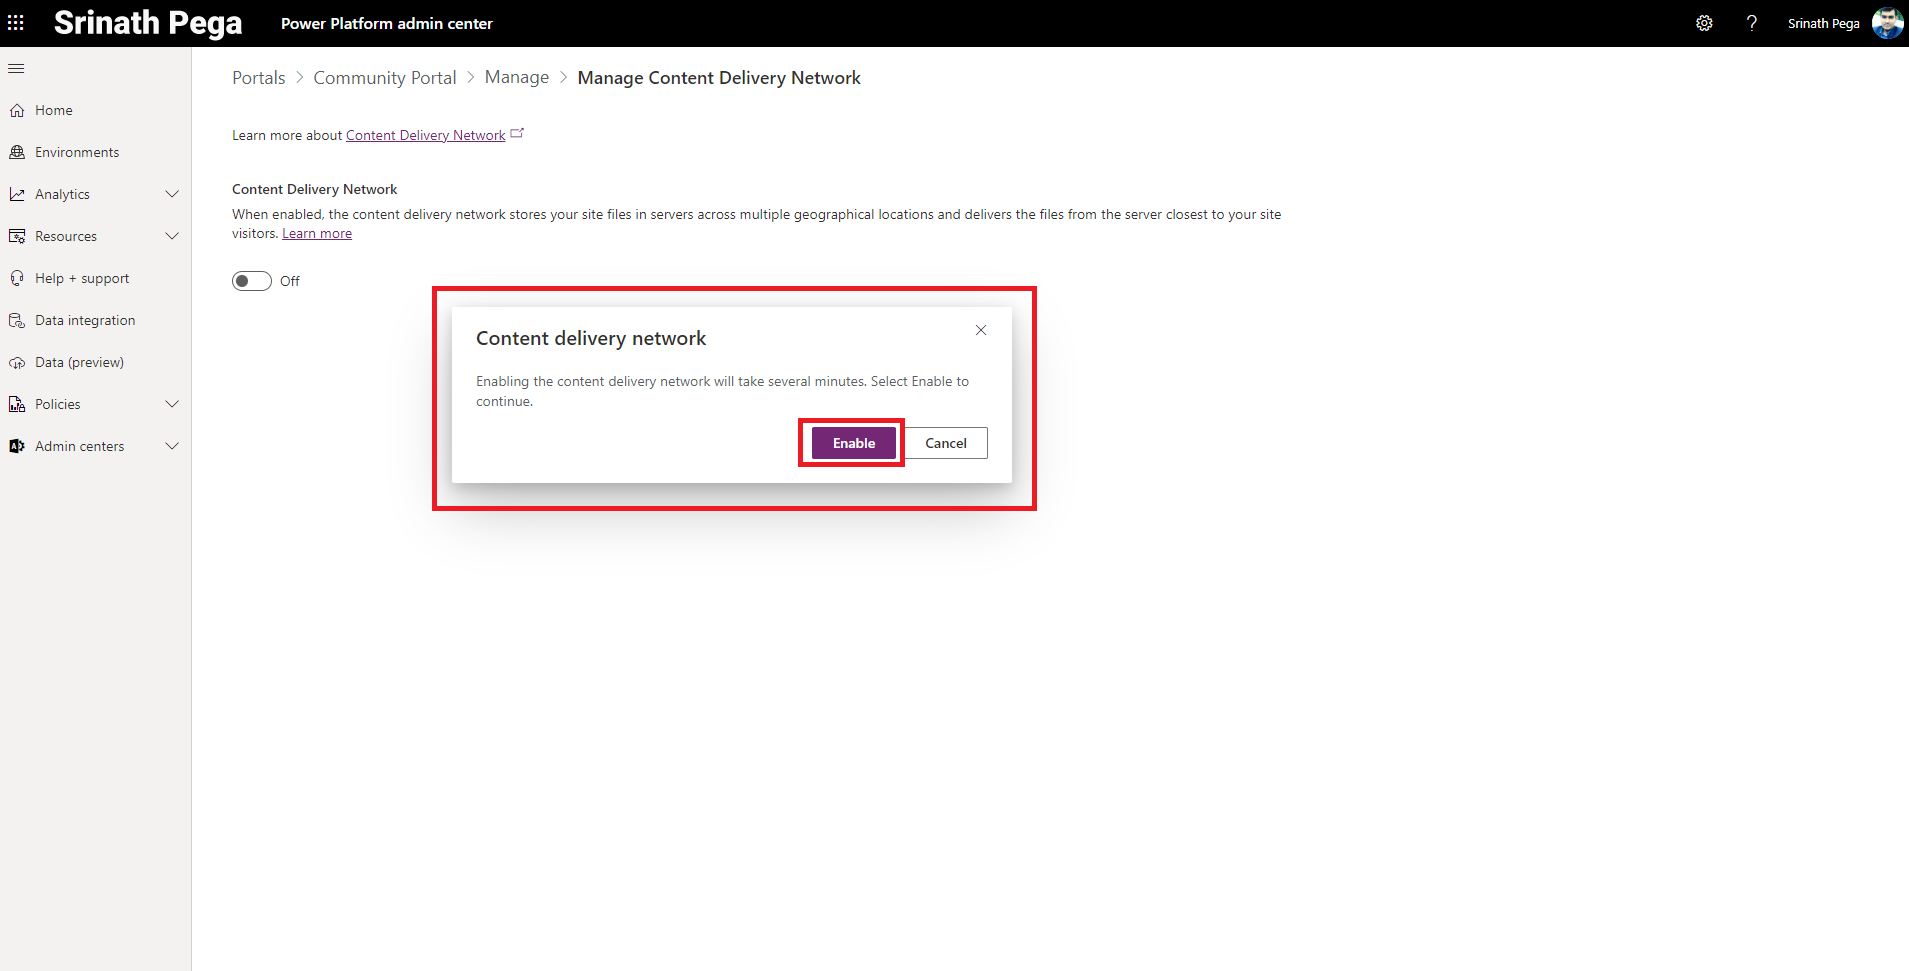The width and height of the screenshot is (1909, 971).
Task: Expand the Admin centers chevron
Action: pos(172,447)
